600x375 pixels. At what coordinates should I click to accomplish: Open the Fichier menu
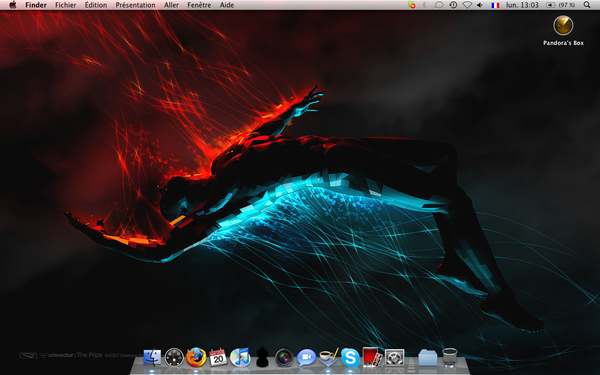[x=66, y=5]
